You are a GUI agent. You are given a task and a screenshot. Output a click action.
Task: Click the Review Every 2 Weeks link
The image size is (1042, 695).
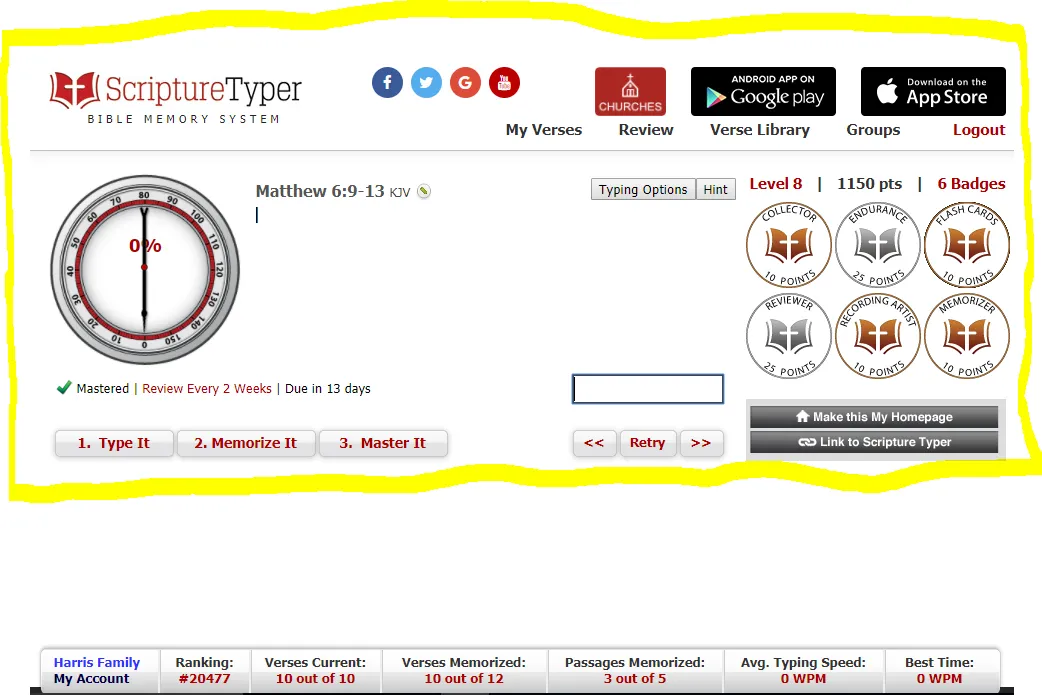[x=207, y=389]
